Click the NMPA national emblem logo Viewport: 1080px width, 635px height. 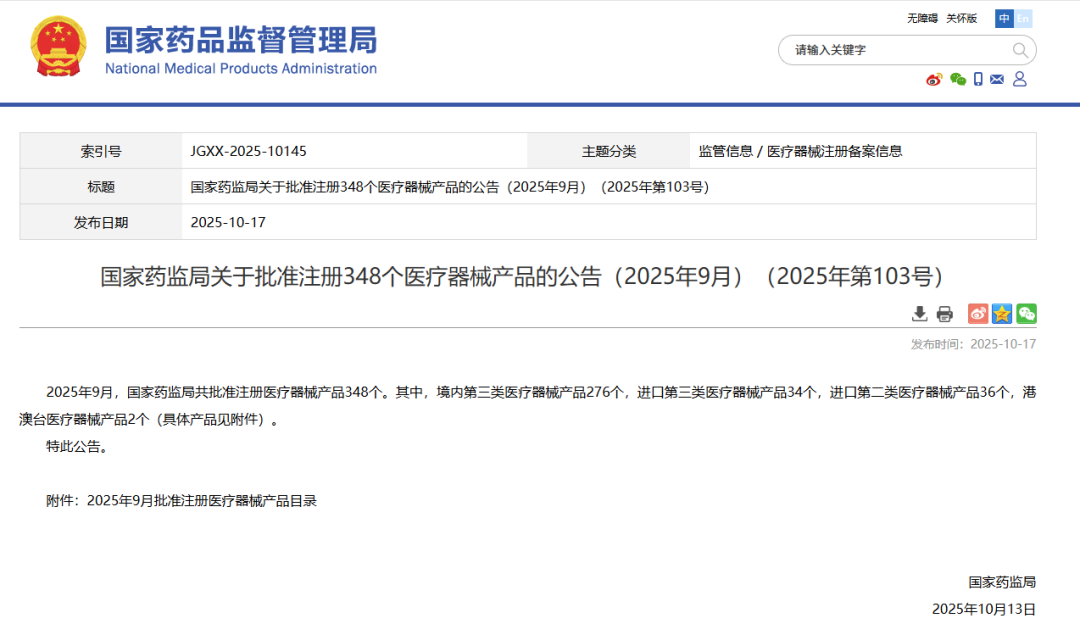(59, 46)
